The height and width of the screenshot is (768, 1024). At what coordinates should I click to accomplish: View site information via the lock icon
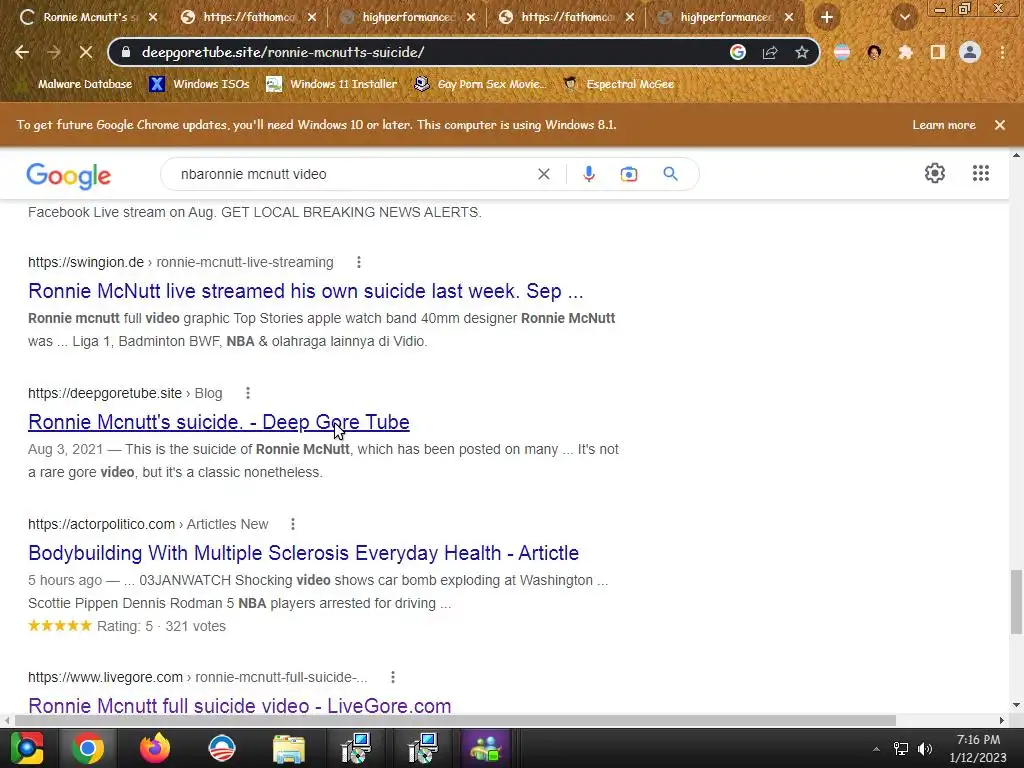point(126,52)
